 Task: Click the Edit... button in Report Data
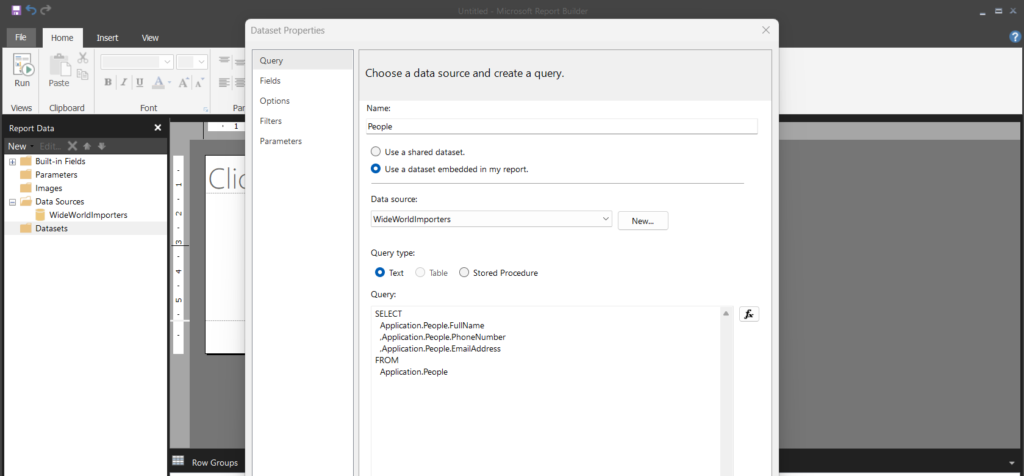(x=50, y=146)
